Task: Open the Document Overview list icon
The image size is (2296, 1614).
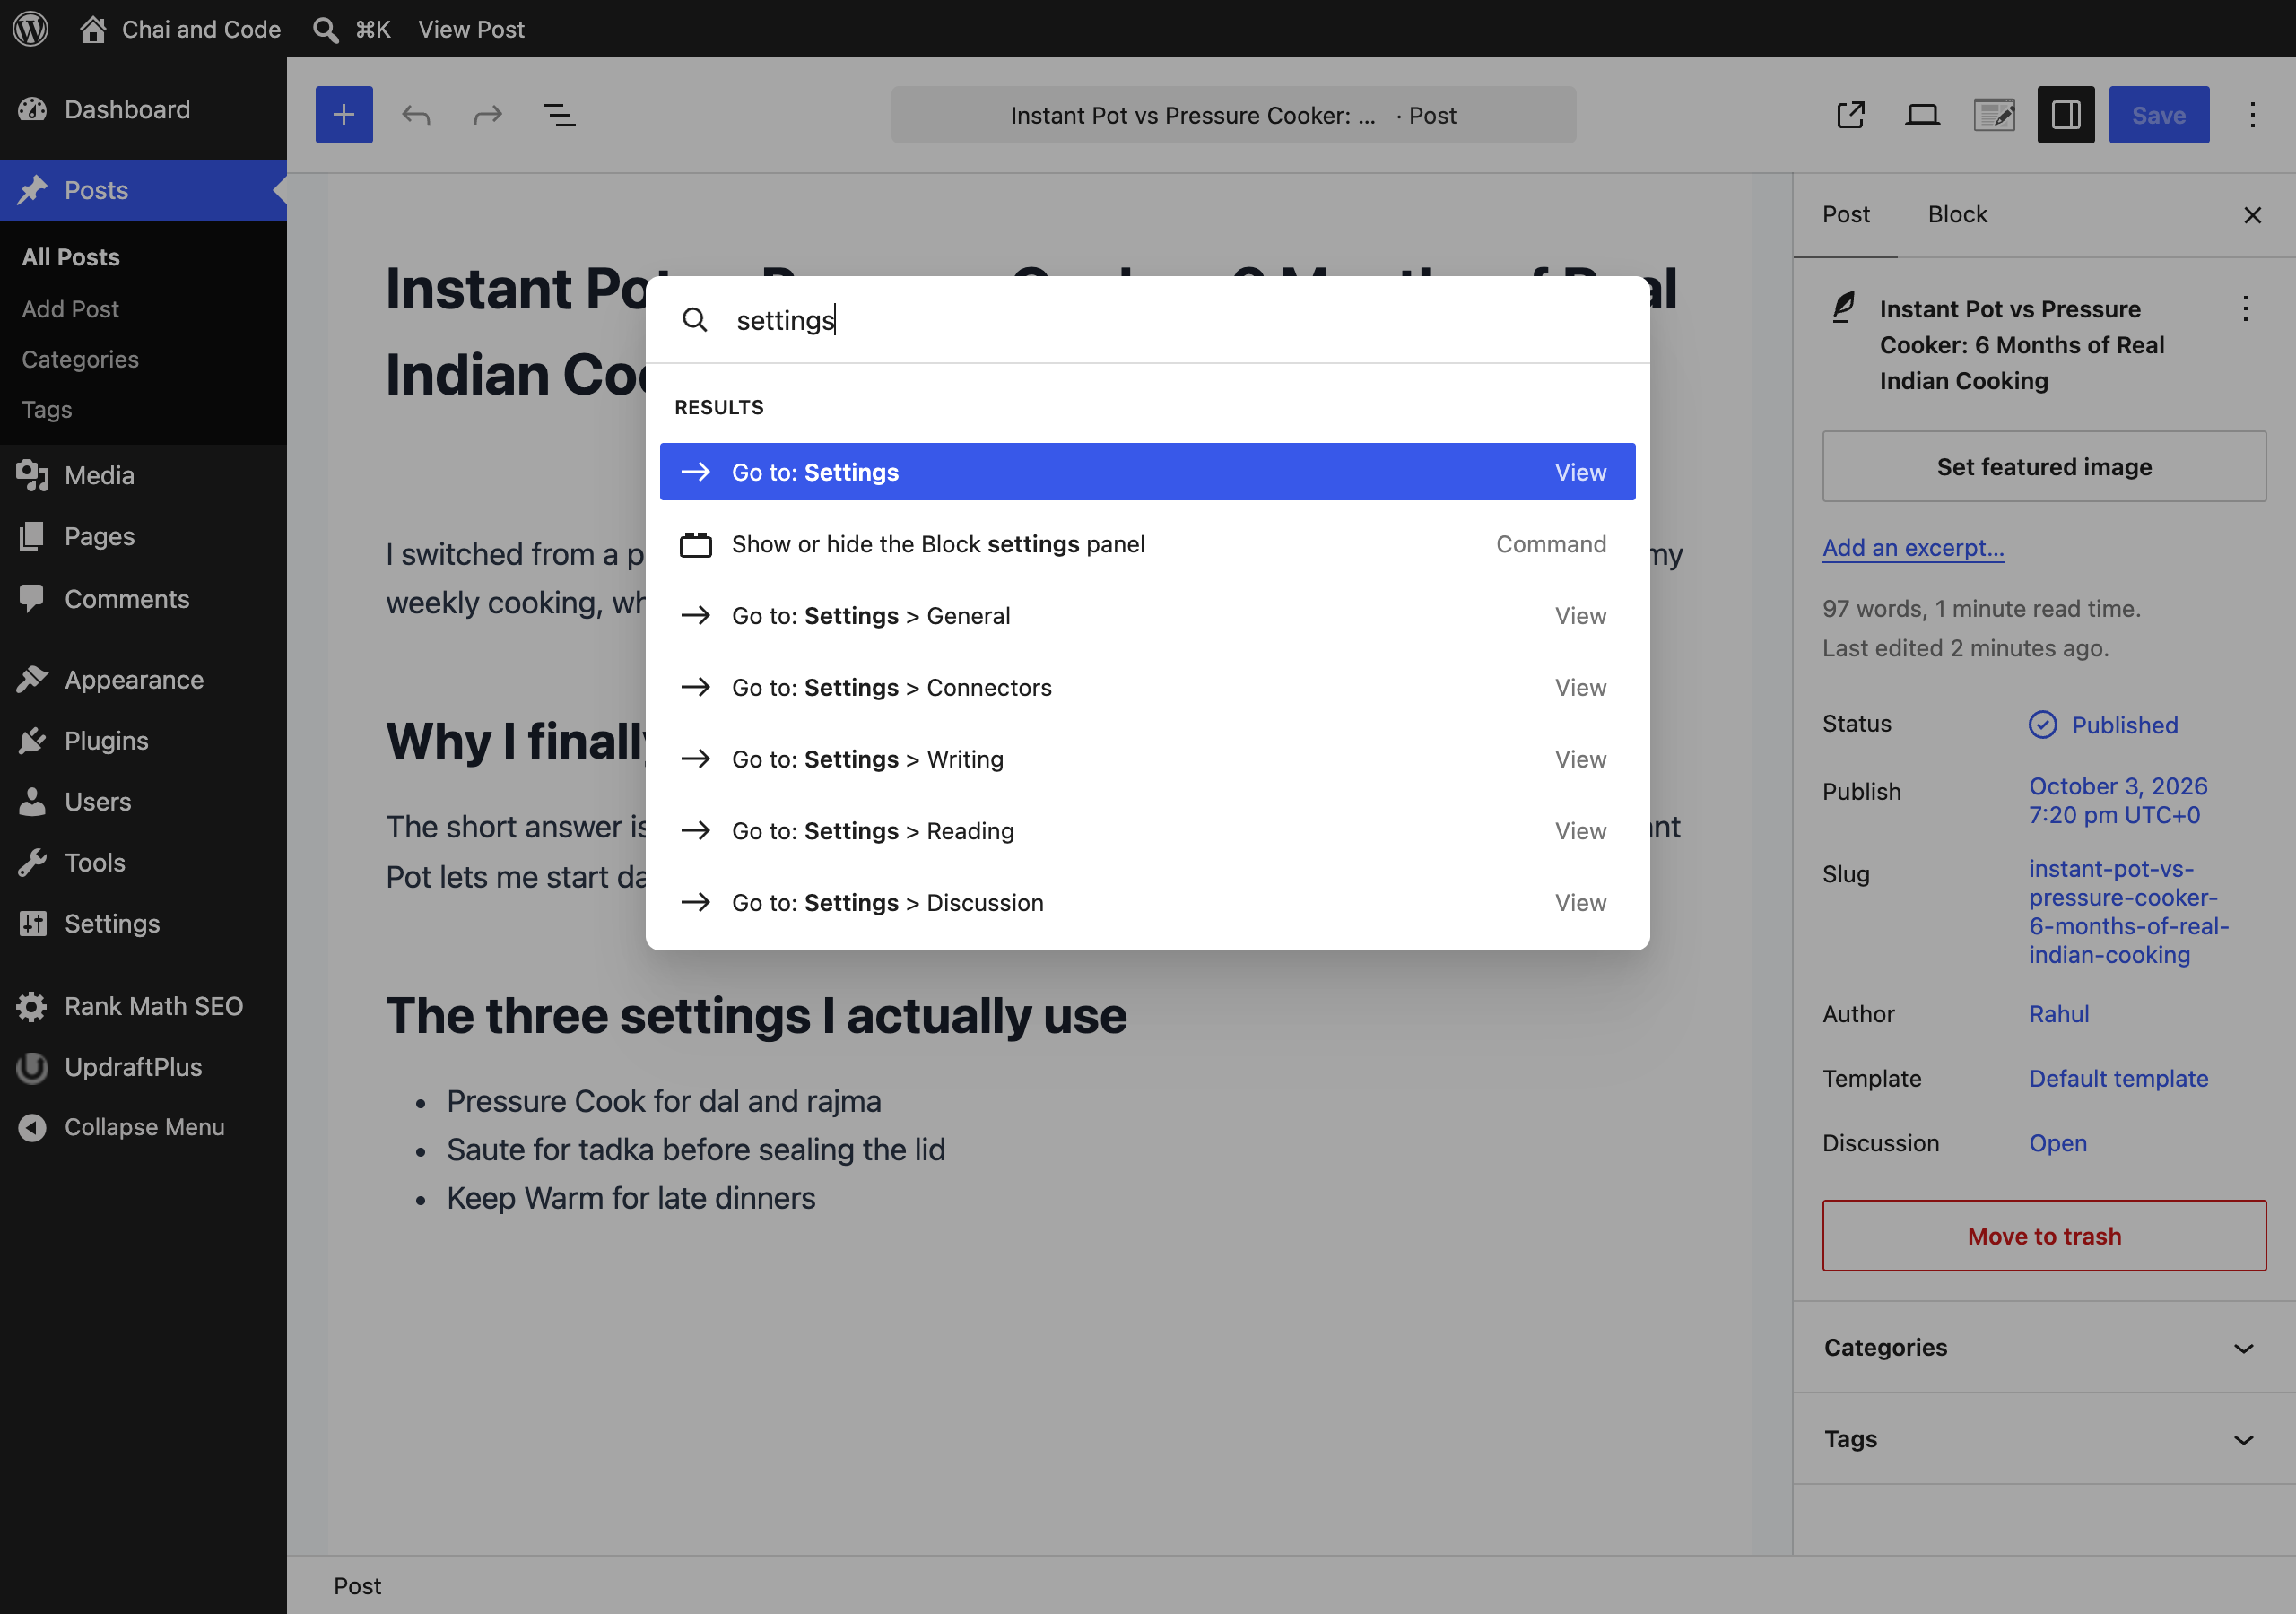Action: (x=559, y=115)
